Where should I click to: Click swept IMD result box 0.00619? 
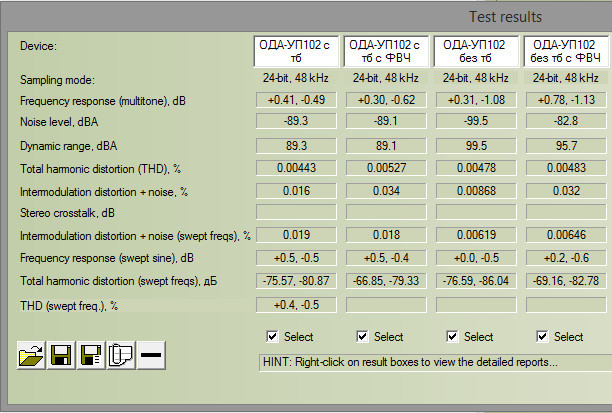coord(476,235)
